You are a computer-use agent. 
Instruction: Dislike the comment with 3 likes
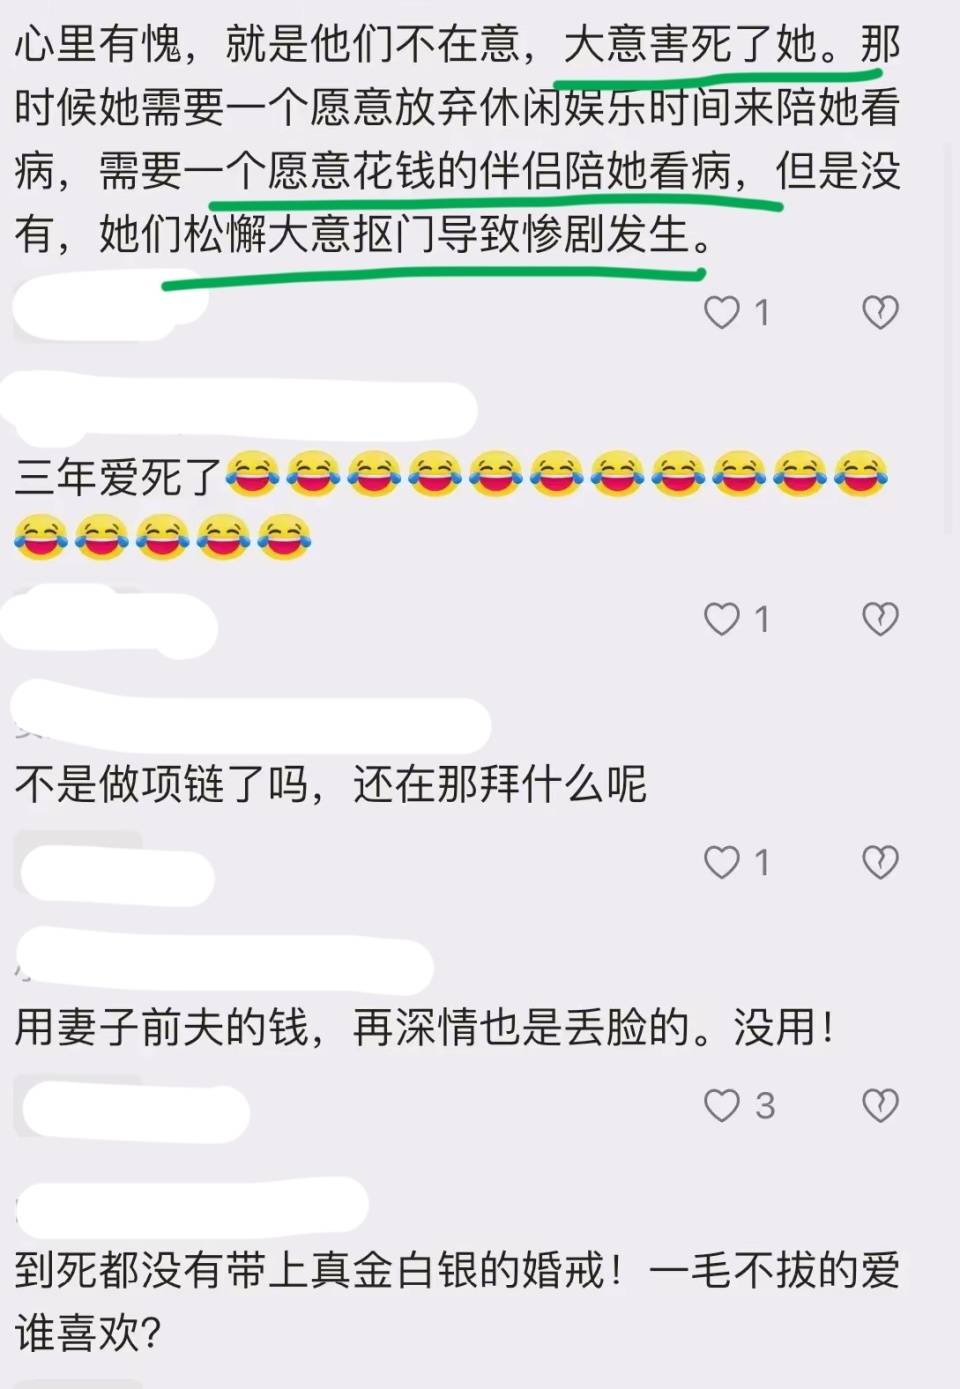click(x=880, y=1106)
